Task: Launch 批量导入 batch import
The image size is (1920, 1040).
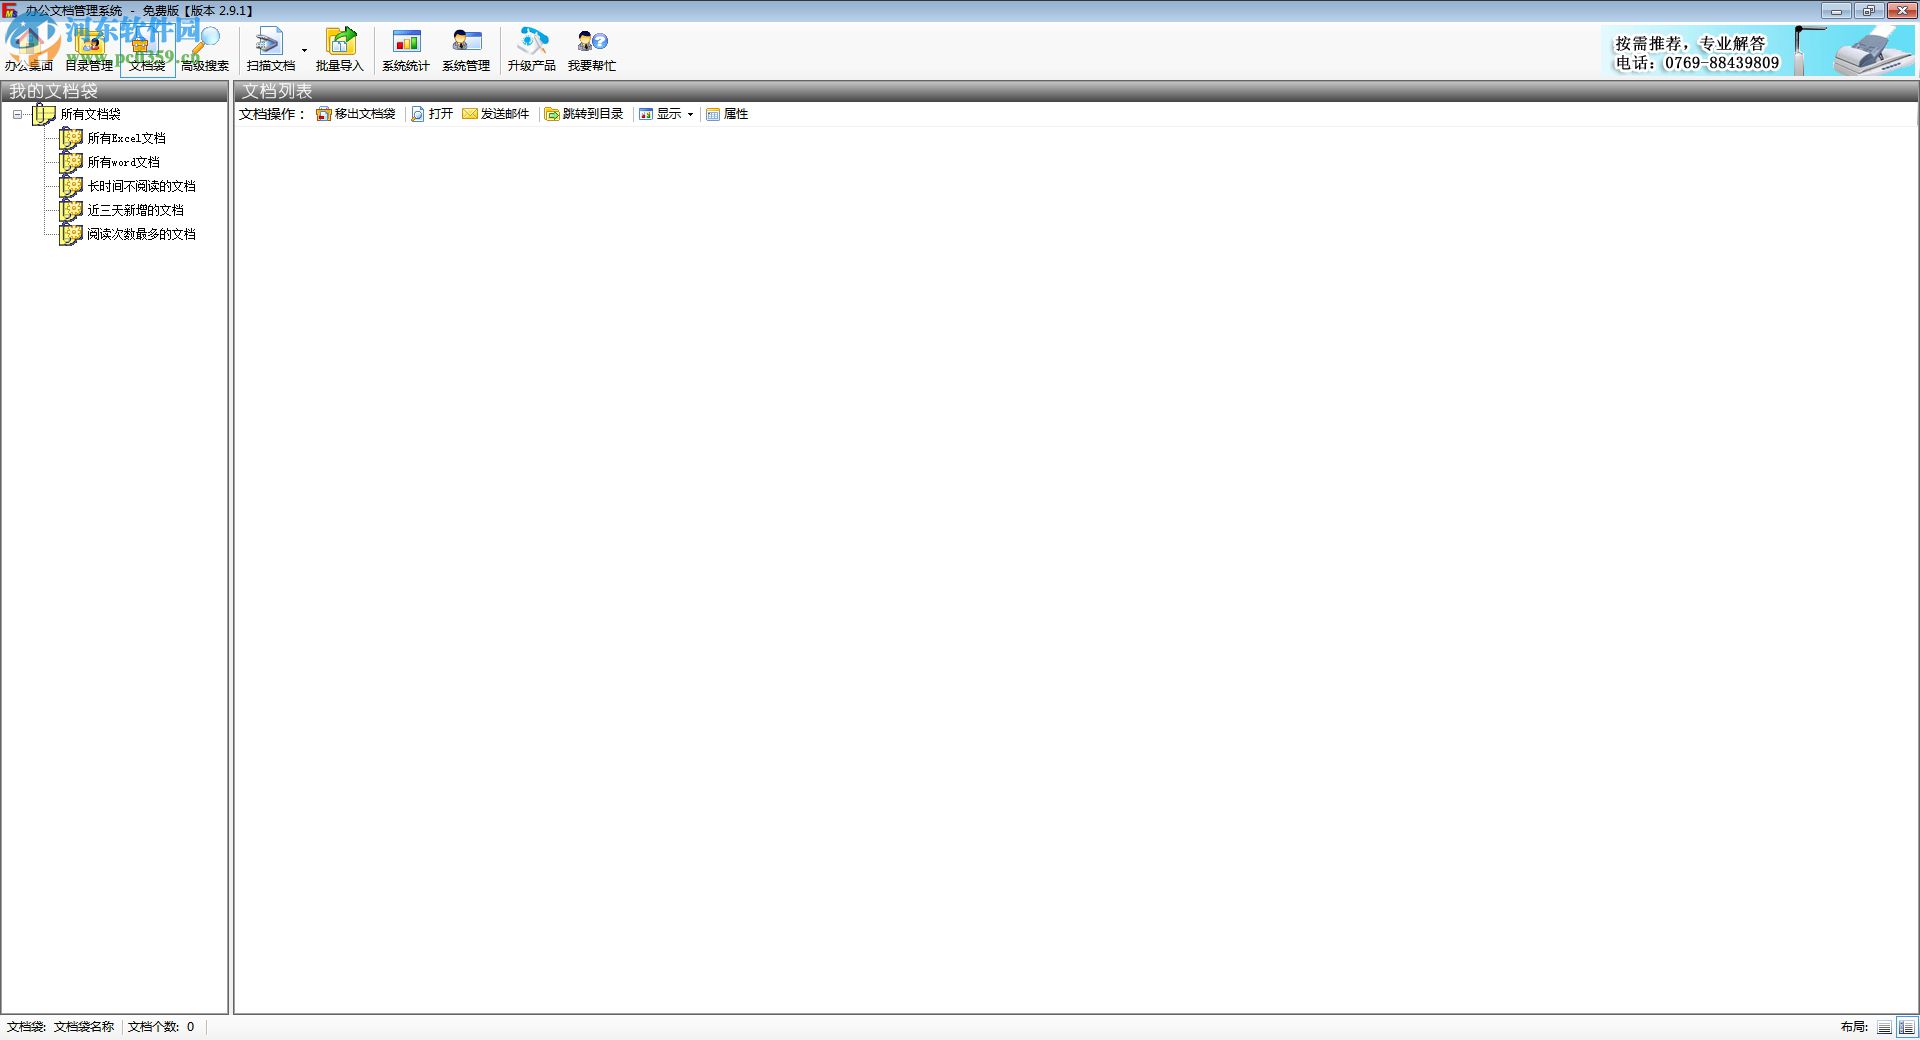Action: (x=340, y=50)
